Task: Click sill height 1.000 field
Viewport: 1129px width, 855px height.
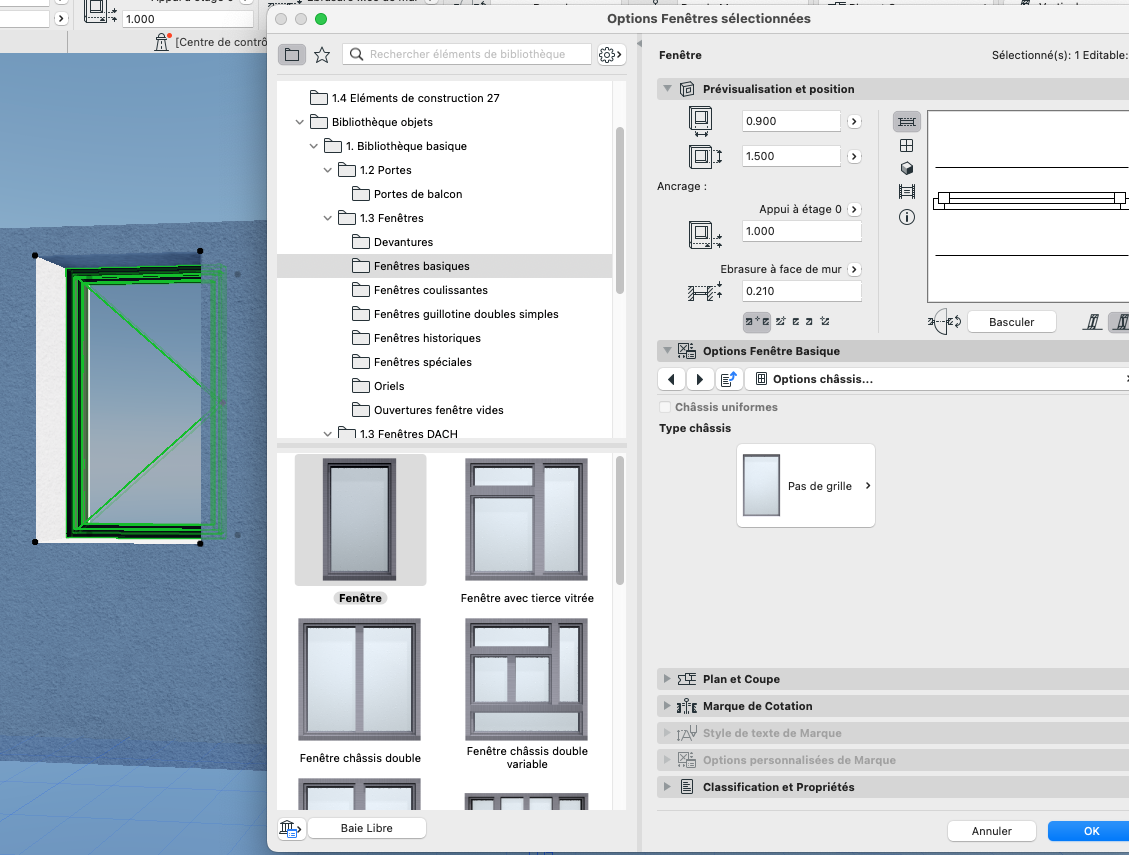Action: 801,231
